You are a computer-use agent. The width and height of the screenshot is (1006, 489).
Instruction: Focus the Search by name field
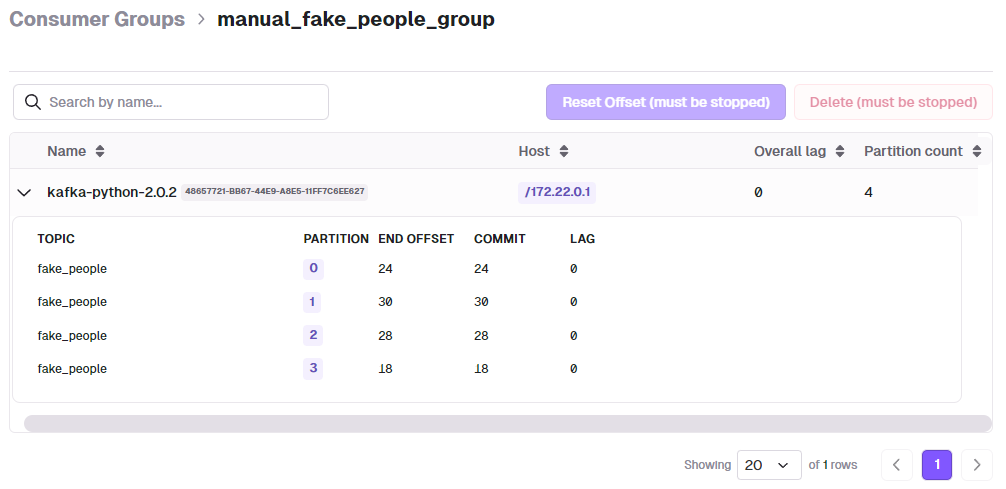(x=171, y=102)
